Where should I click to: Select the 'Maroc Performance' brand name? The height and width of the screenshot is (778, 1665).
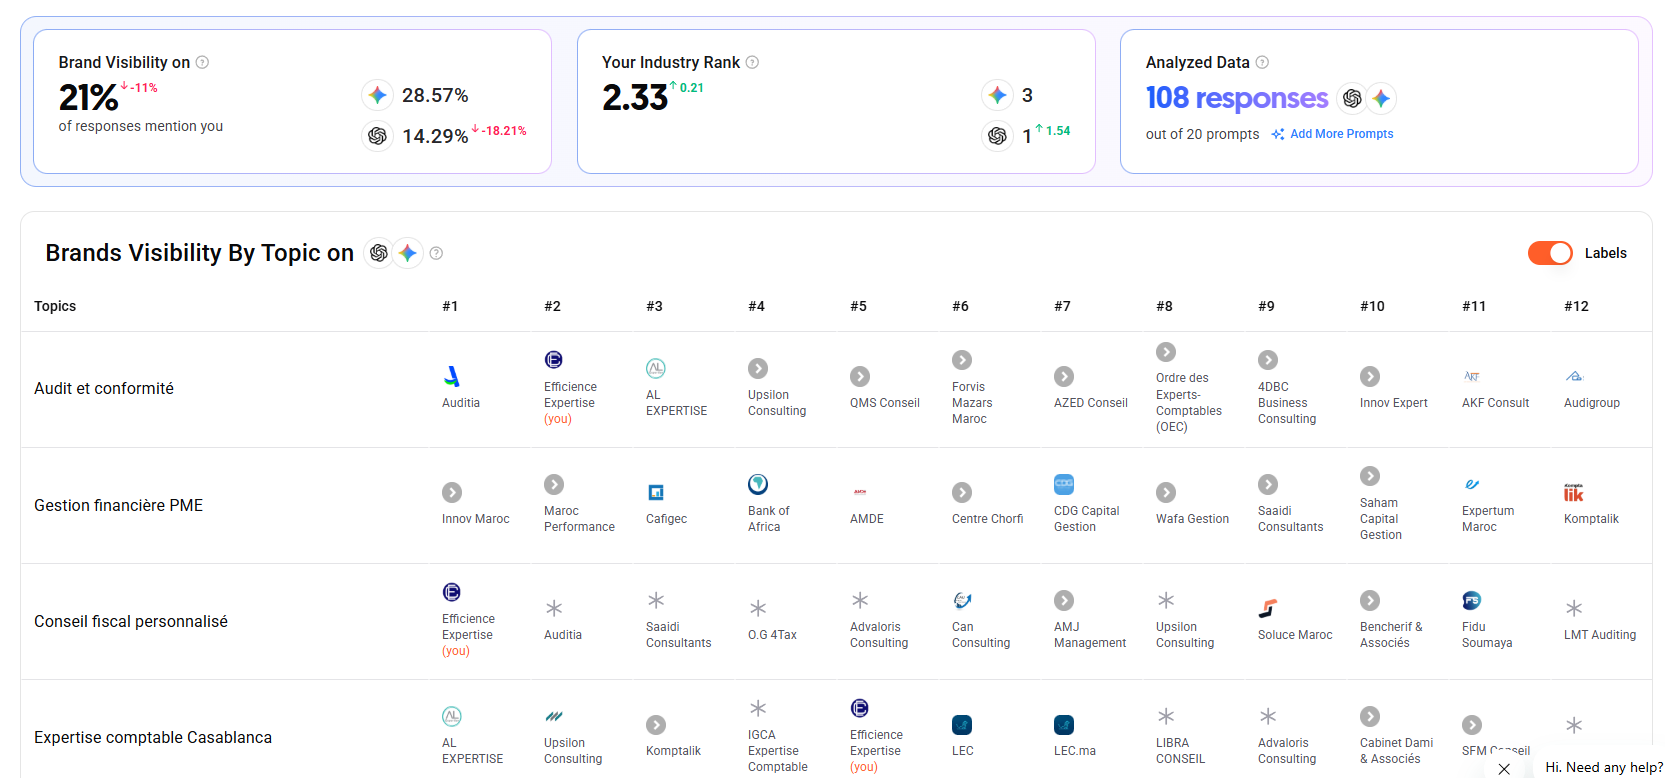[579, 519]
